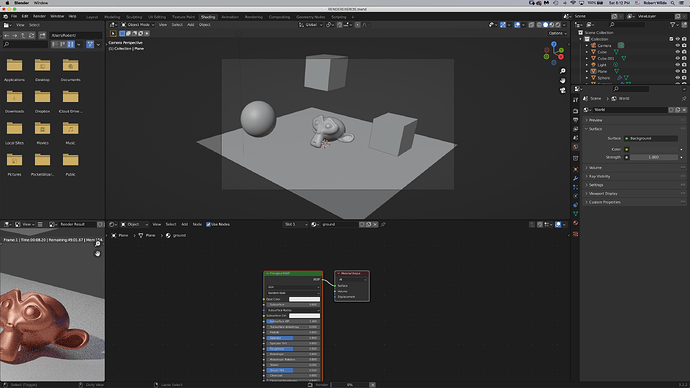Switch to the Shading workspace tab

[x=208, y=17]
